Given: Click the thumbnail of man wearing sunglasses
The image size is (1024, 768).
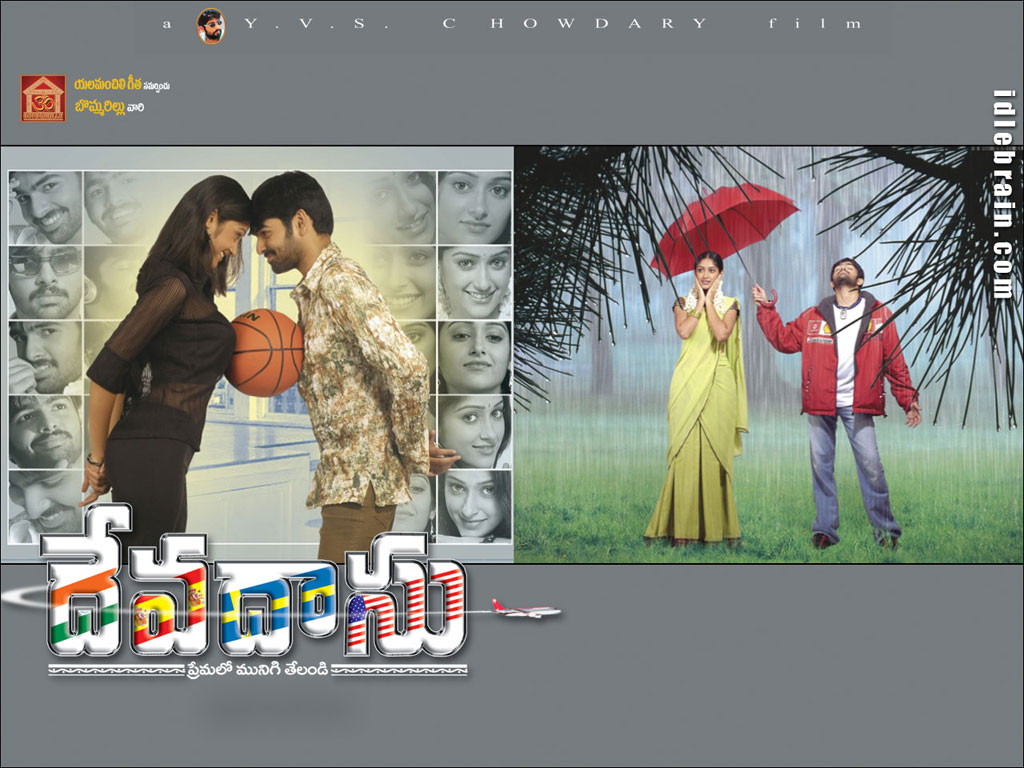Looking at the screenshot, I should tap(45, 282).
